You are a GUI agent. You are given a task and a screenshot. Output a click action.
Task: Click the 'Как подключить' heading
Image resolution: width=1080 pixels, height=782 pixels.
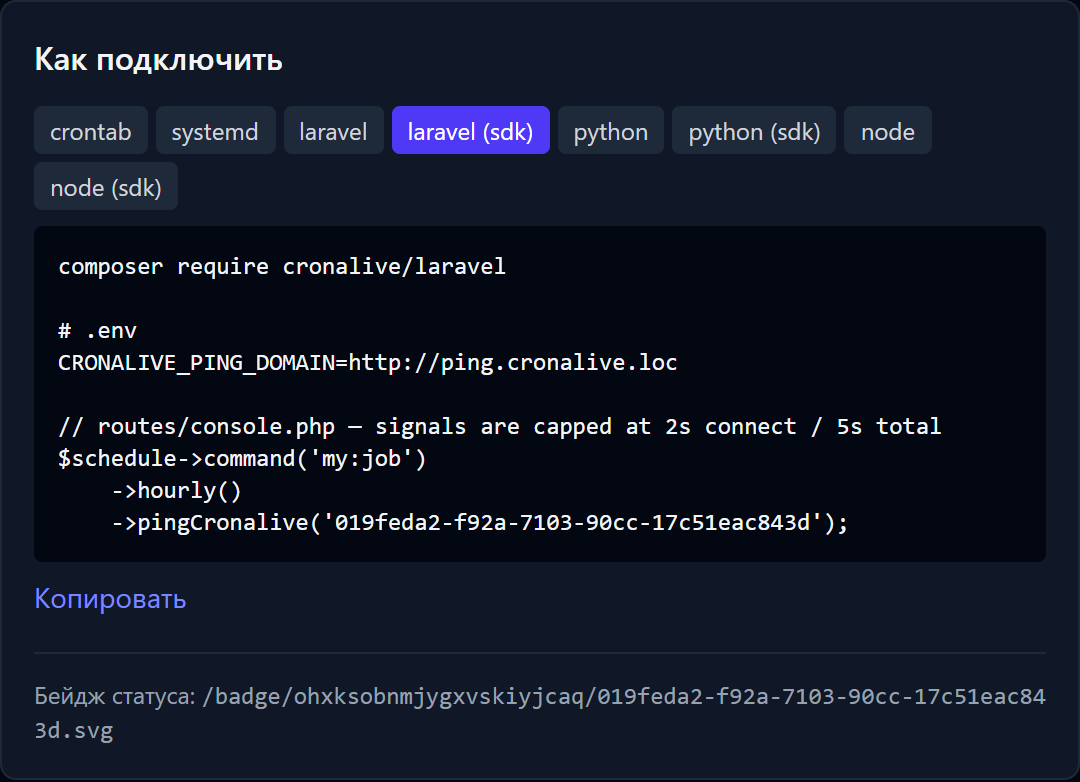(158, 60)
